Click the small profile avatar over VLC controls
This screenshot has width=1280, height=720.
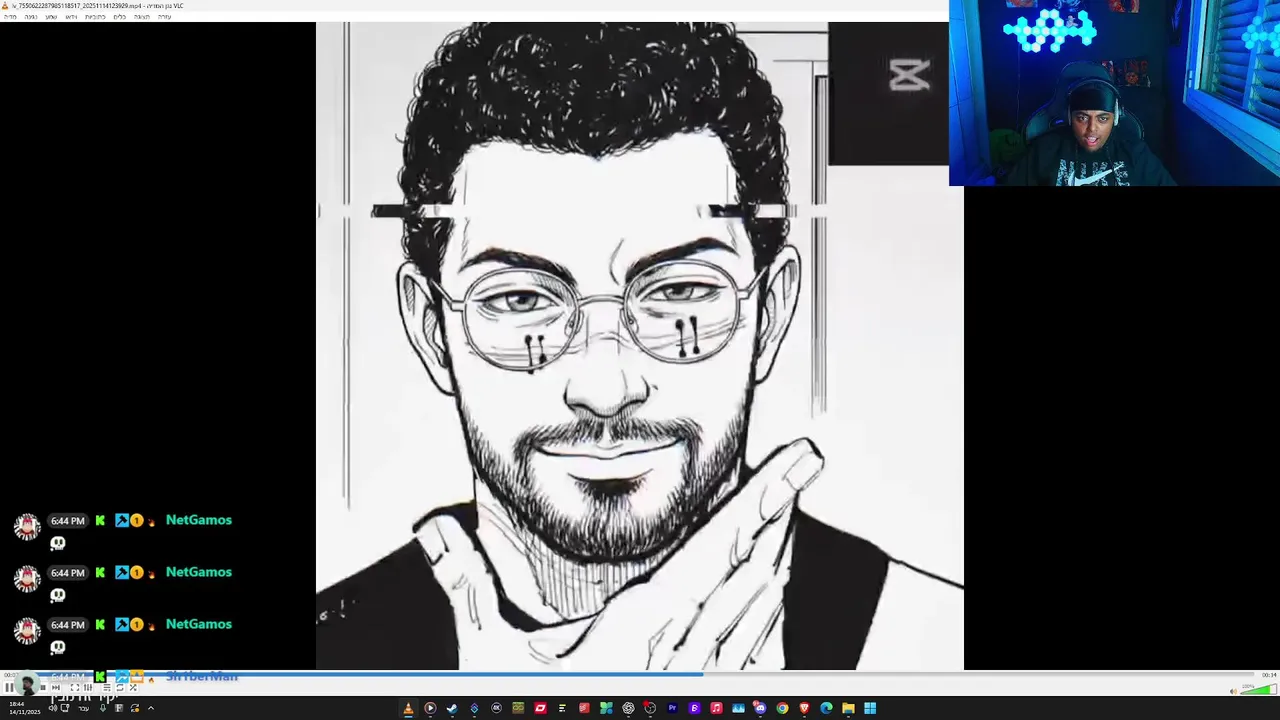click(x=27, y=684)
